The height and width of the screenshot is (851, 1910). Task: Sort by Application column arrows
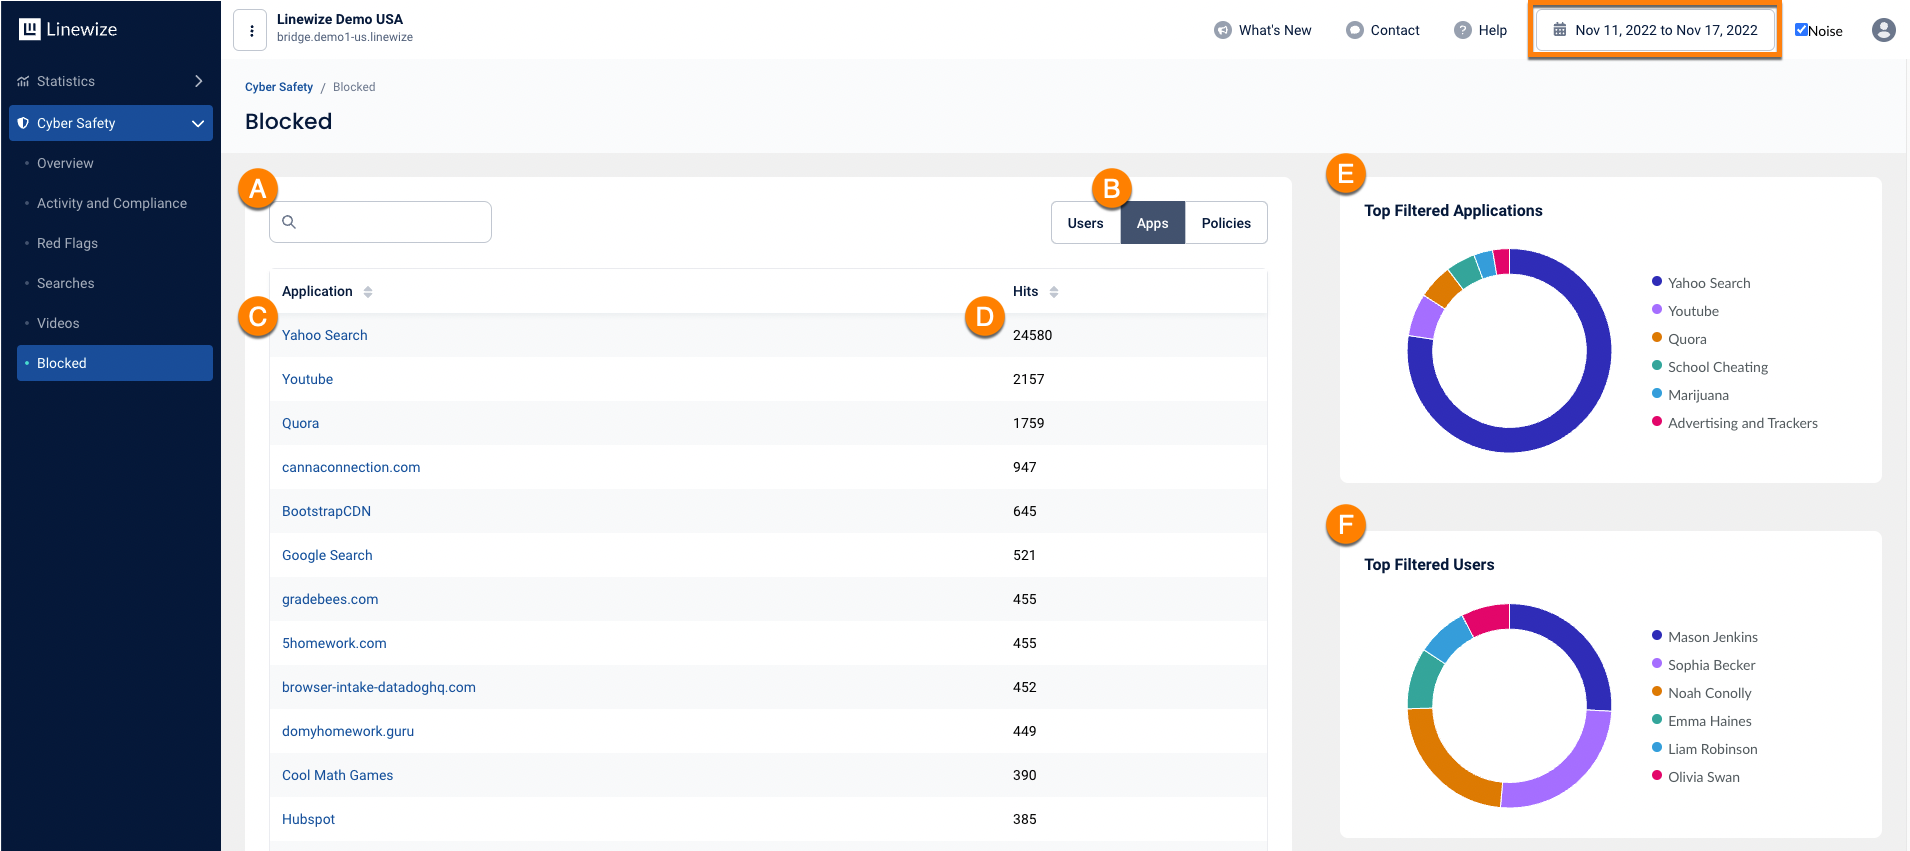click(x=368, y=292)
